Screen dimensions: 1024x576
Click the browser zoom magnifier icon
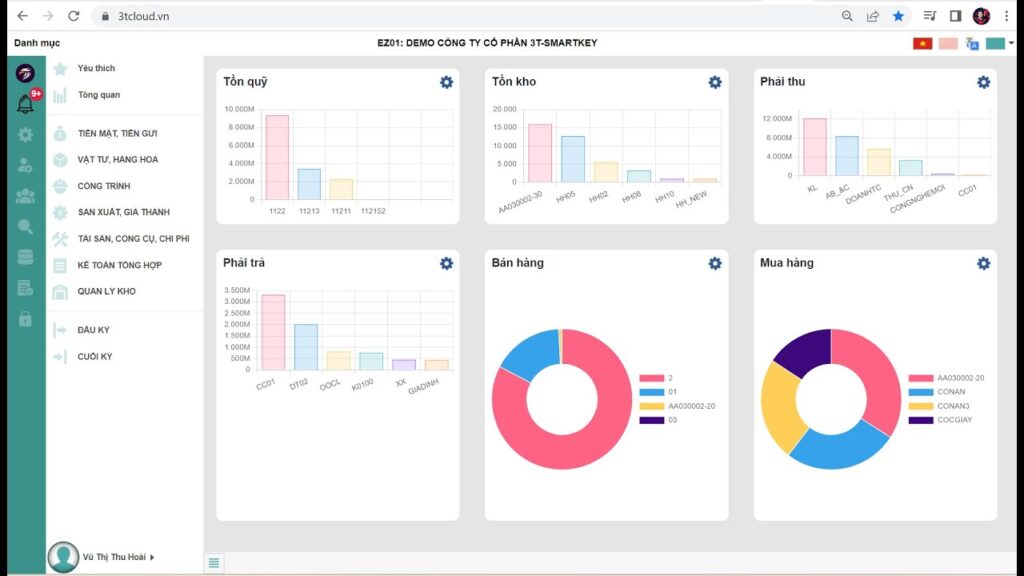click(847, 16)
